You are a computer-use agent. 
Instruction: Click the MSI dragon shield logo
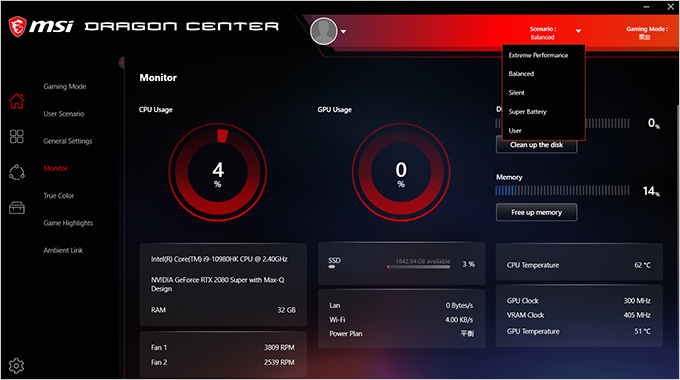(17, 26)
